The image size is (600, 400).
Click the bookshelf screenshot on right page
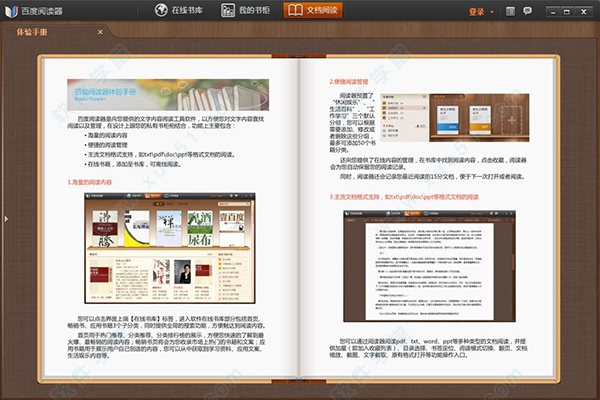(x=455, y=118)
